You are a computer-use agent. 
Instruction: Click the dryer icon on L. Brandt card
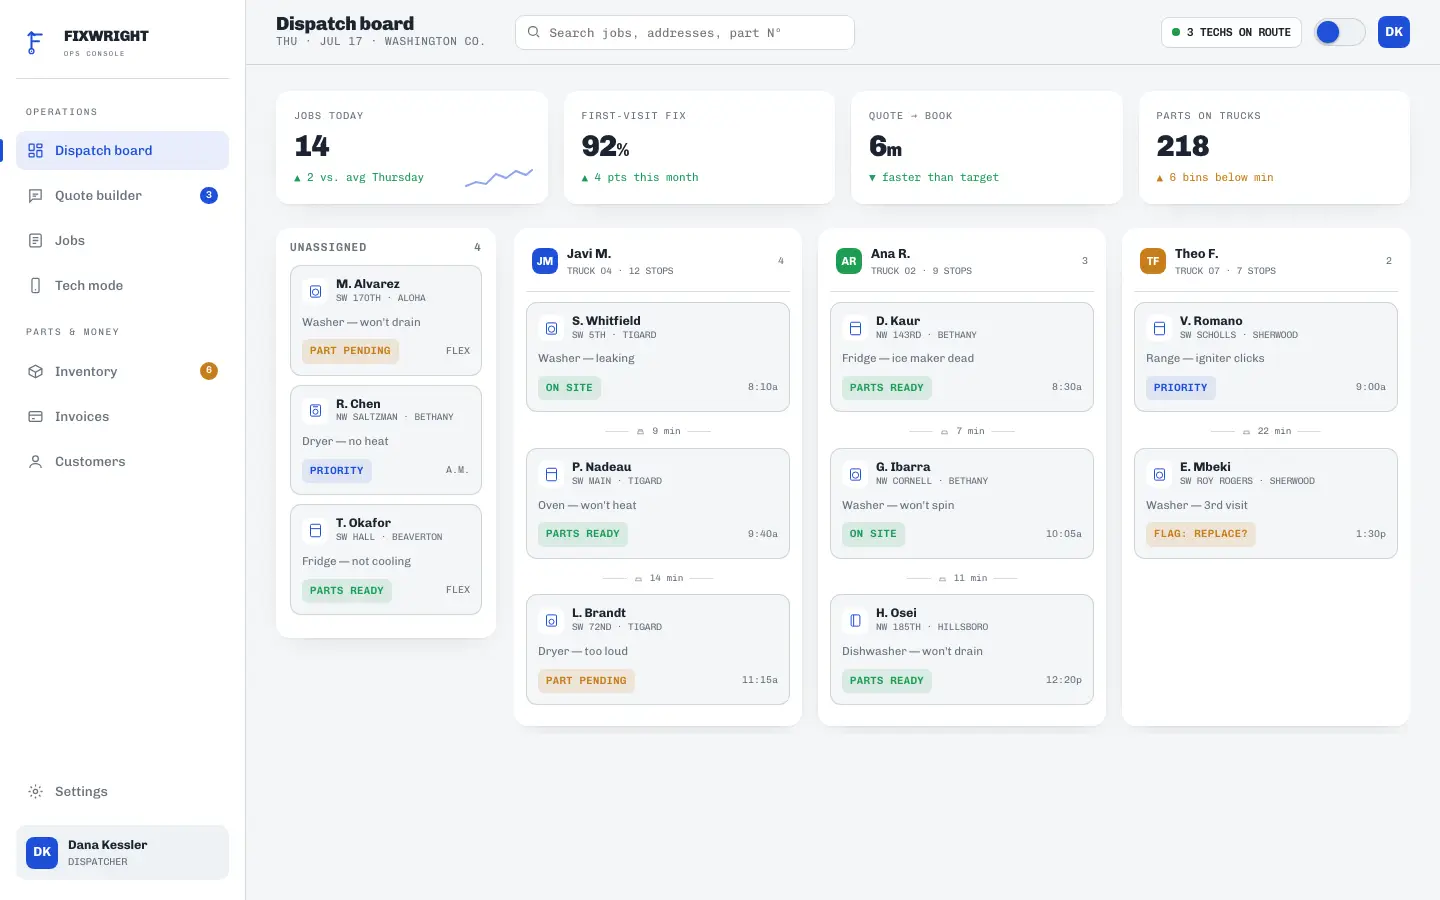pos(551,620)
